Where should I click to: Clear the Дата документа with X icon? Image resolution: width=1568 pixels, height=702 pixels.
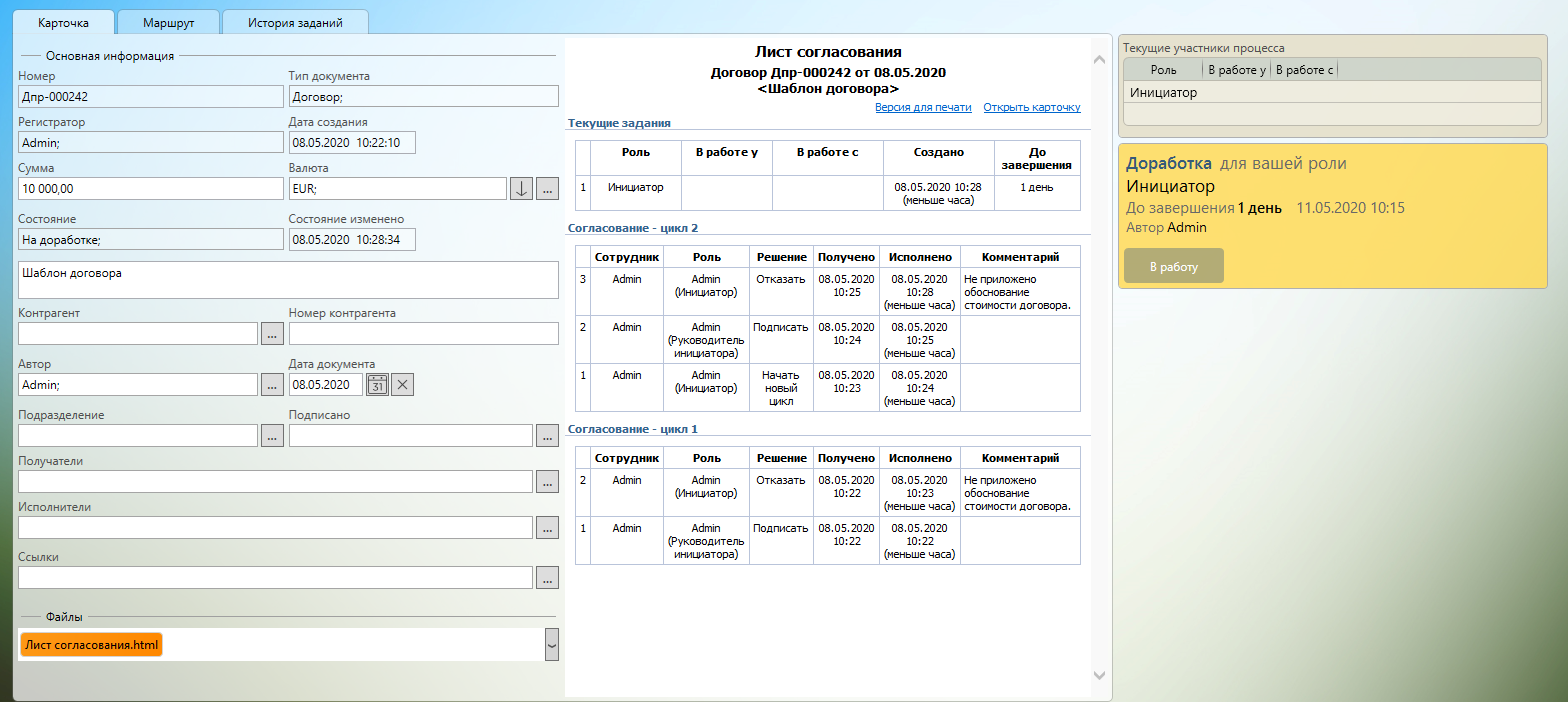coord(402,384)
